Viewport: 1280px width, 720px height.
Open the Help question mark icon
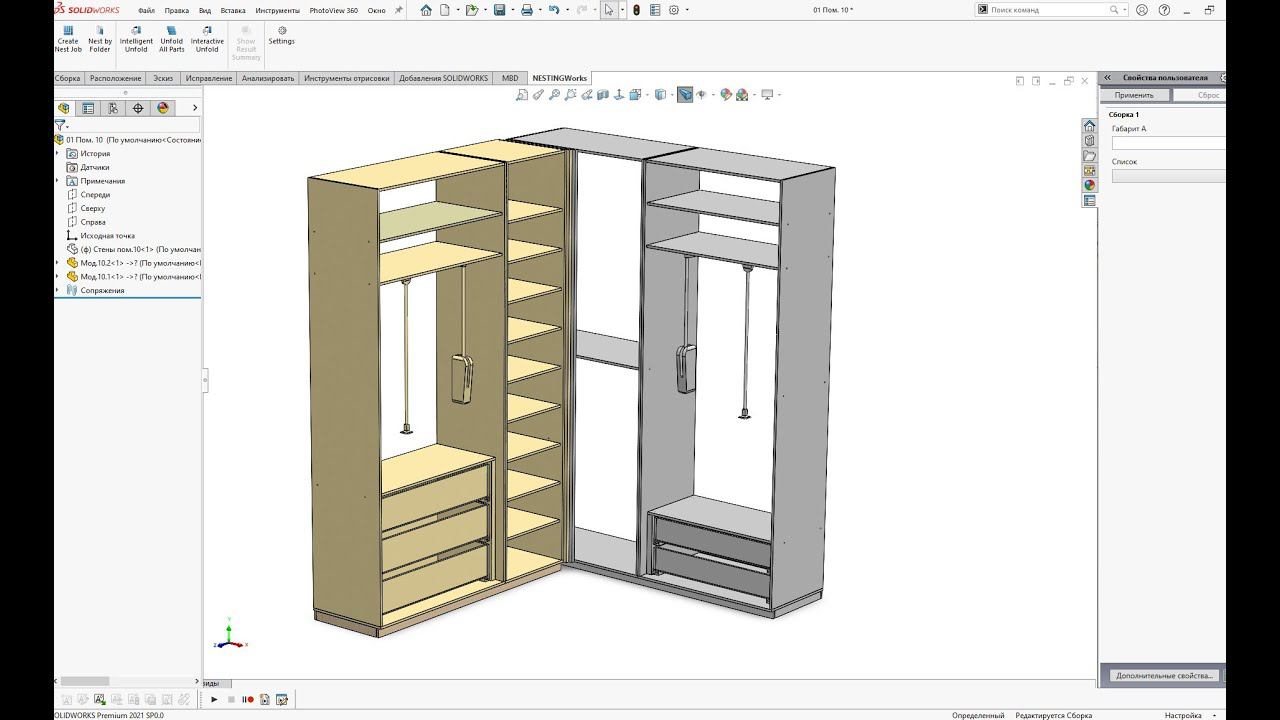(x=1165, y=10)
